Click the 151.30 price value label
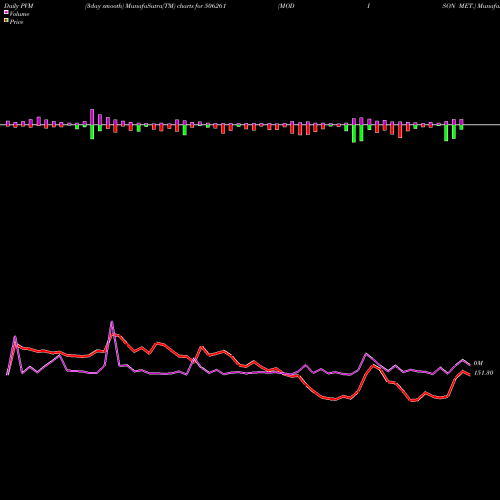This screenshot has width=500, height=500. [483, 373]
